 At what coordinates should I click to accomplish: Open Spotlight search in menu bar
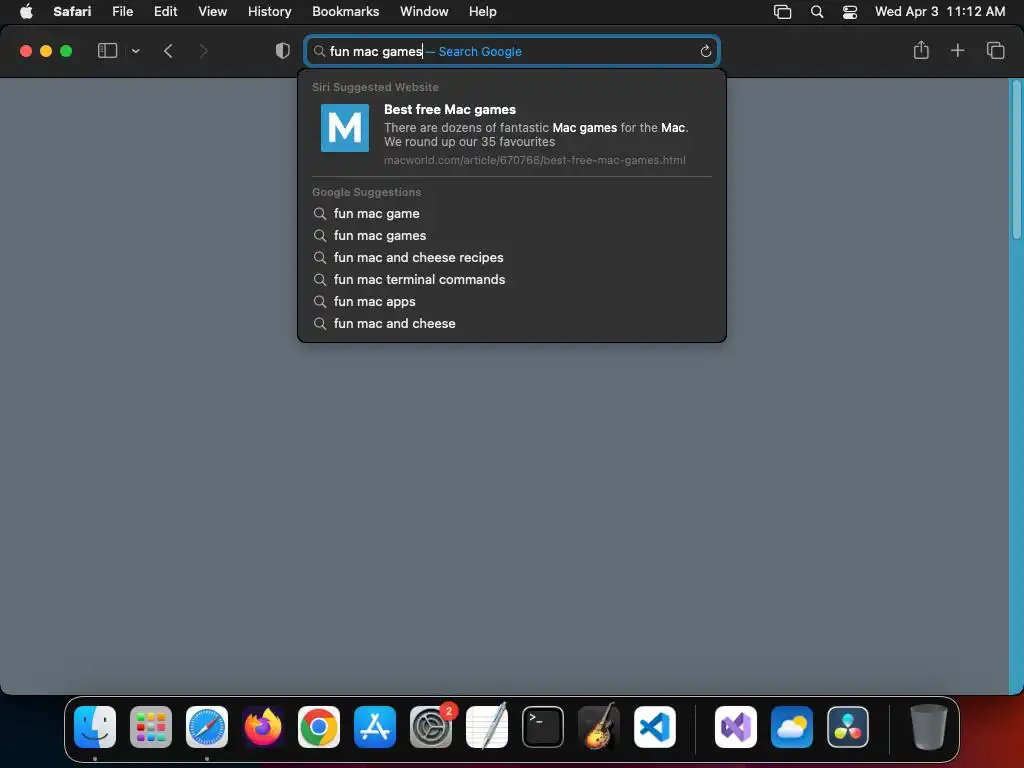click(x=816, y=12)
